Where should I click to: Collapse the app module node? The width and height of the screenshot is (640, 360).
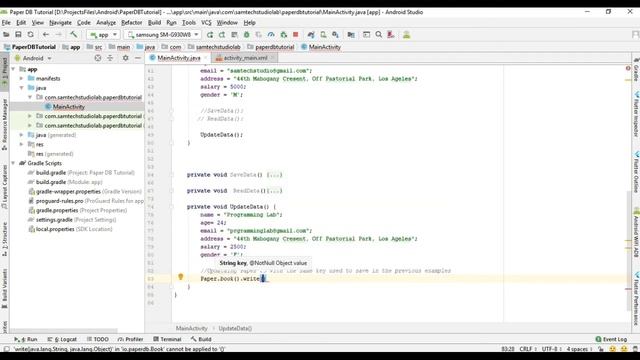point(13,69)
